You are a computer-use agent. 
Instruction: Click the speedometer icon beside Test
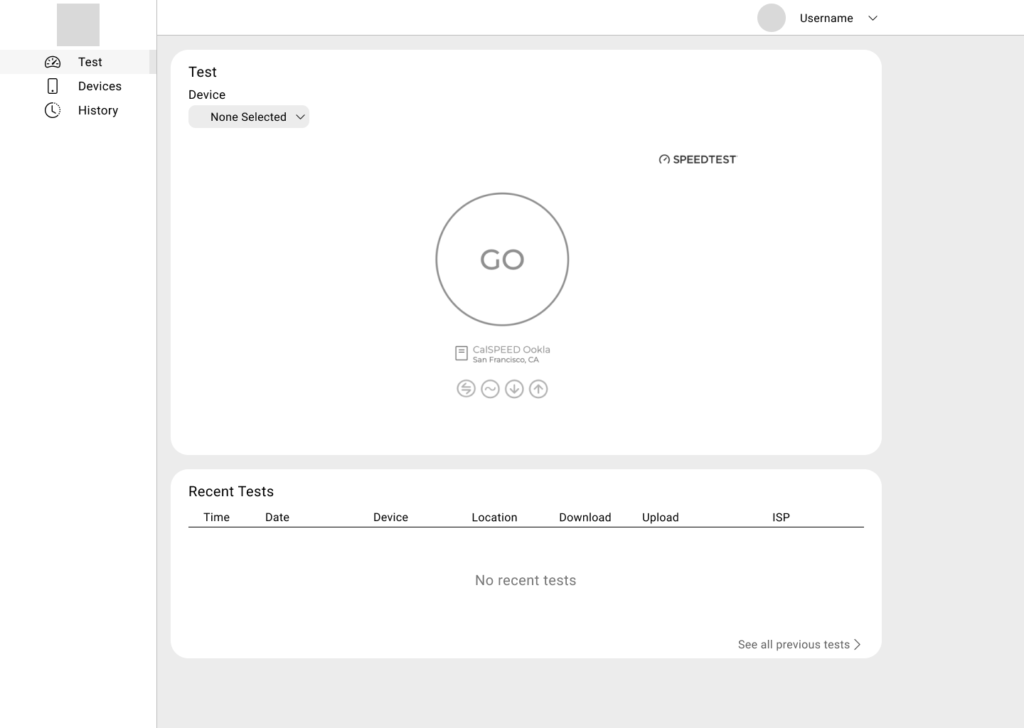(53, 62)
